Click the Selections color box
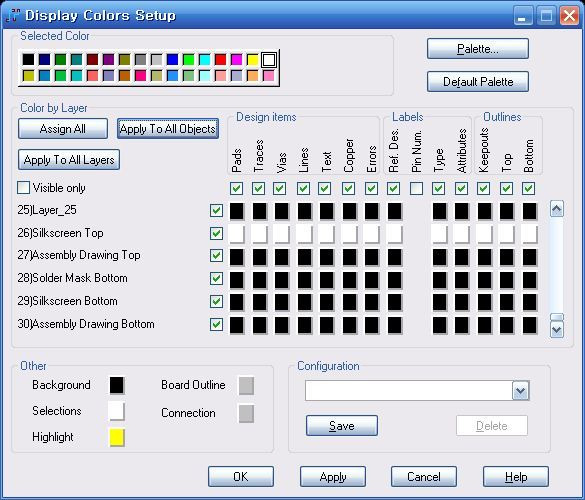This screenshot has width=585, height=500. point(117,411)
